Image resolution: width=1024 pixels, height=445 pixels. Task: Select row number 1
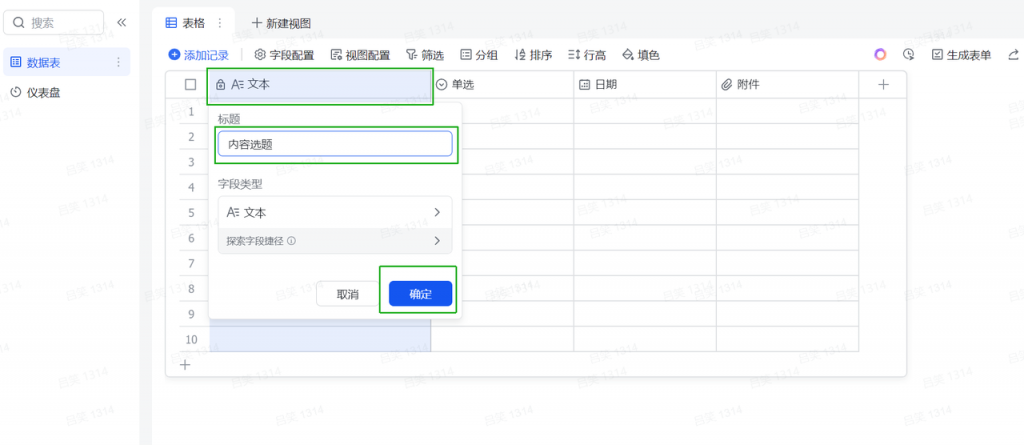coord(191,112)
